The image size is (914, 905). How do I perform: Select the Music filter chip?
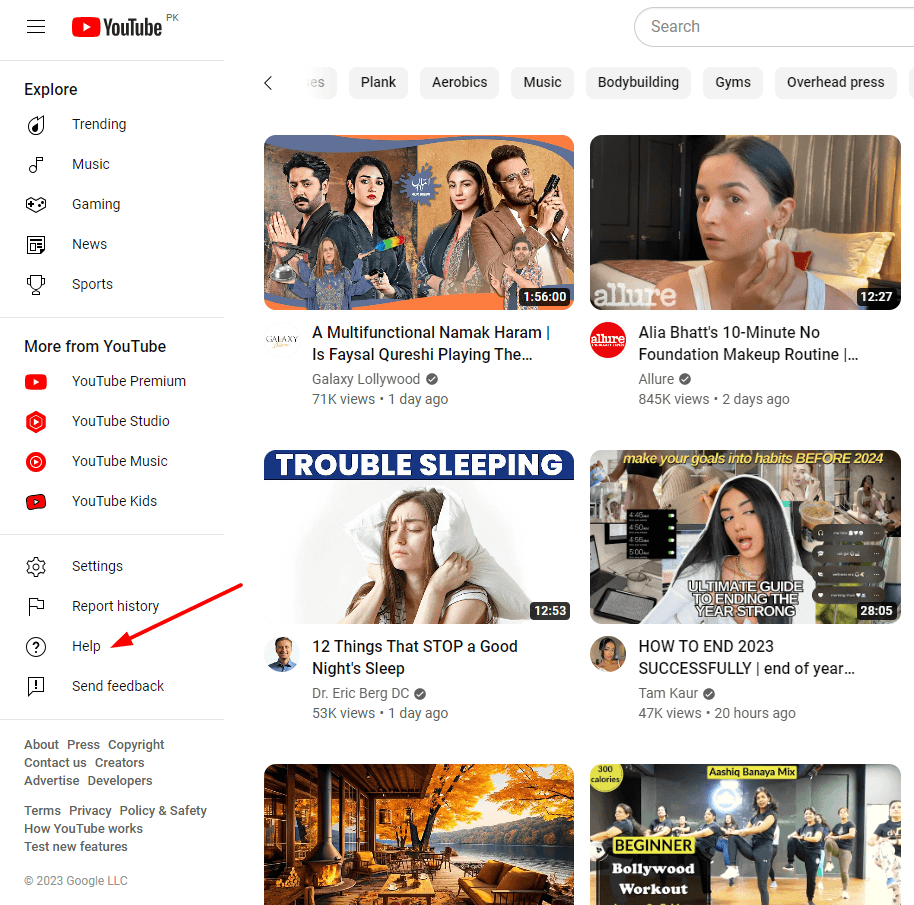[542, 82]
